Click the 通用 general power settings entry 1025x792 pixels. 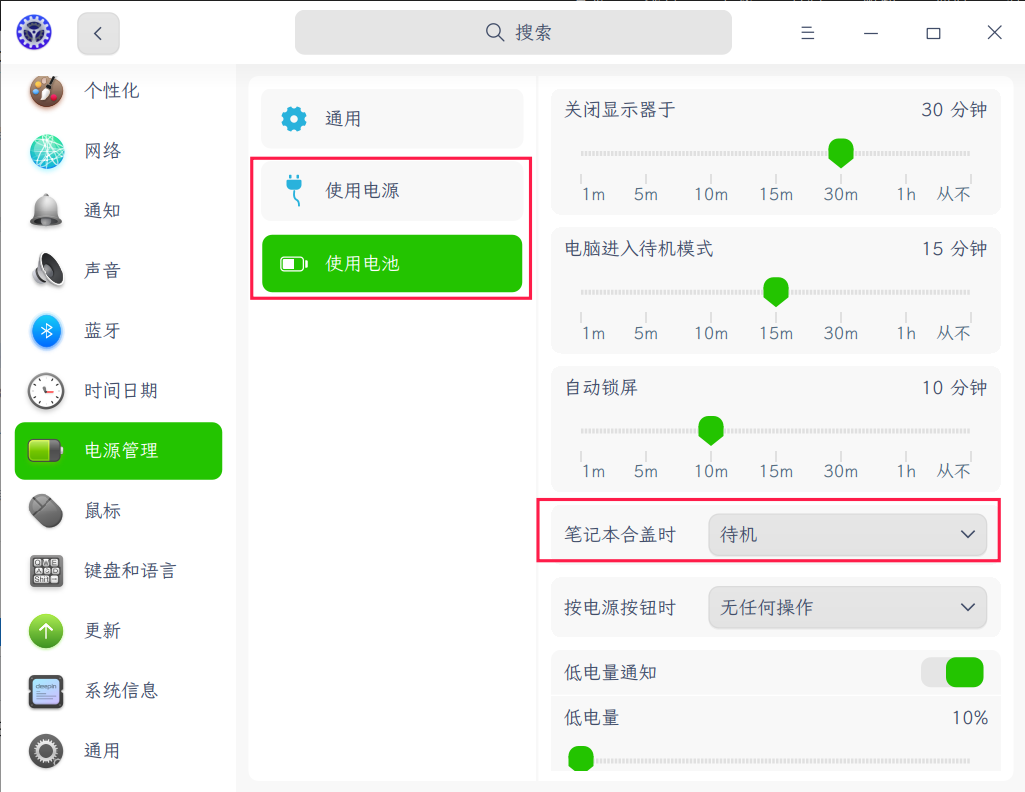tap(392, 117)
